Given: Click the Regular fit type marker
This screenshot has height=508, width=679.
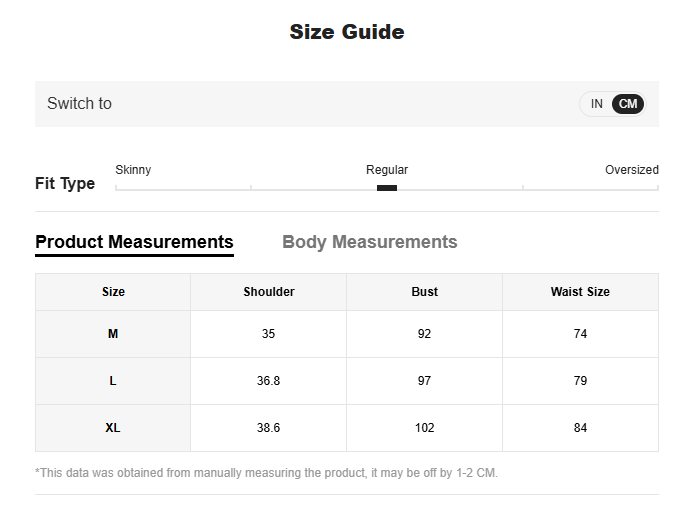Looking at the screenshot, I should [x=387, y=187].
